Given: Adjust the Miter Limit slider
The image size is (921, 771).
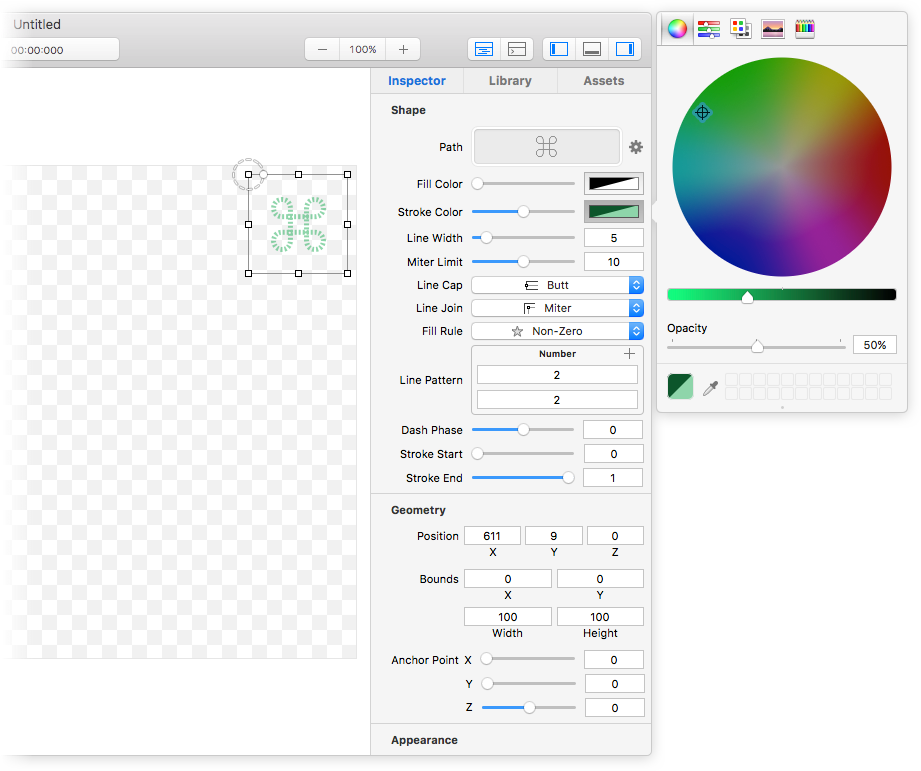Looking at the screenshot, I should click(x=523, y=262).
